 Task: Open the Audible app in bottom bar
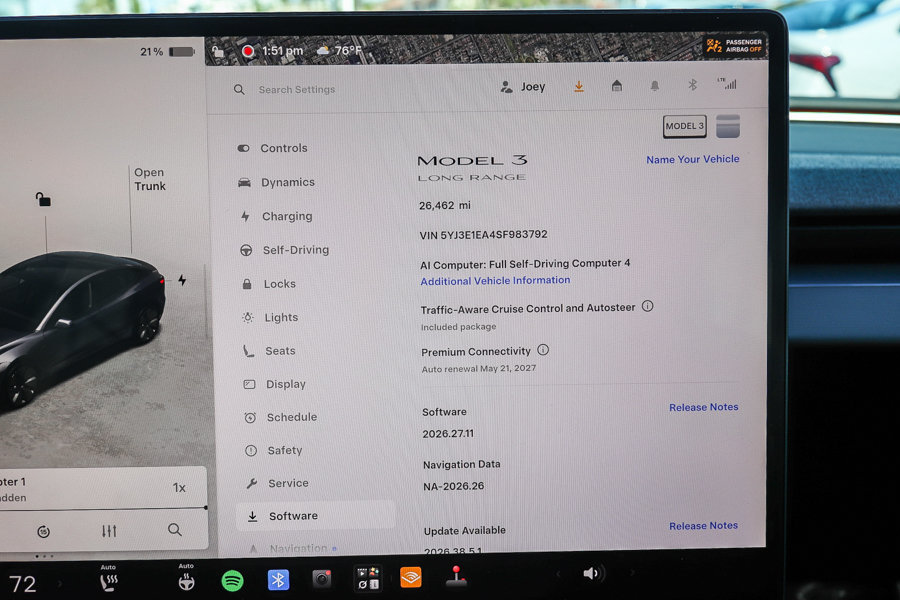(411, 577)
